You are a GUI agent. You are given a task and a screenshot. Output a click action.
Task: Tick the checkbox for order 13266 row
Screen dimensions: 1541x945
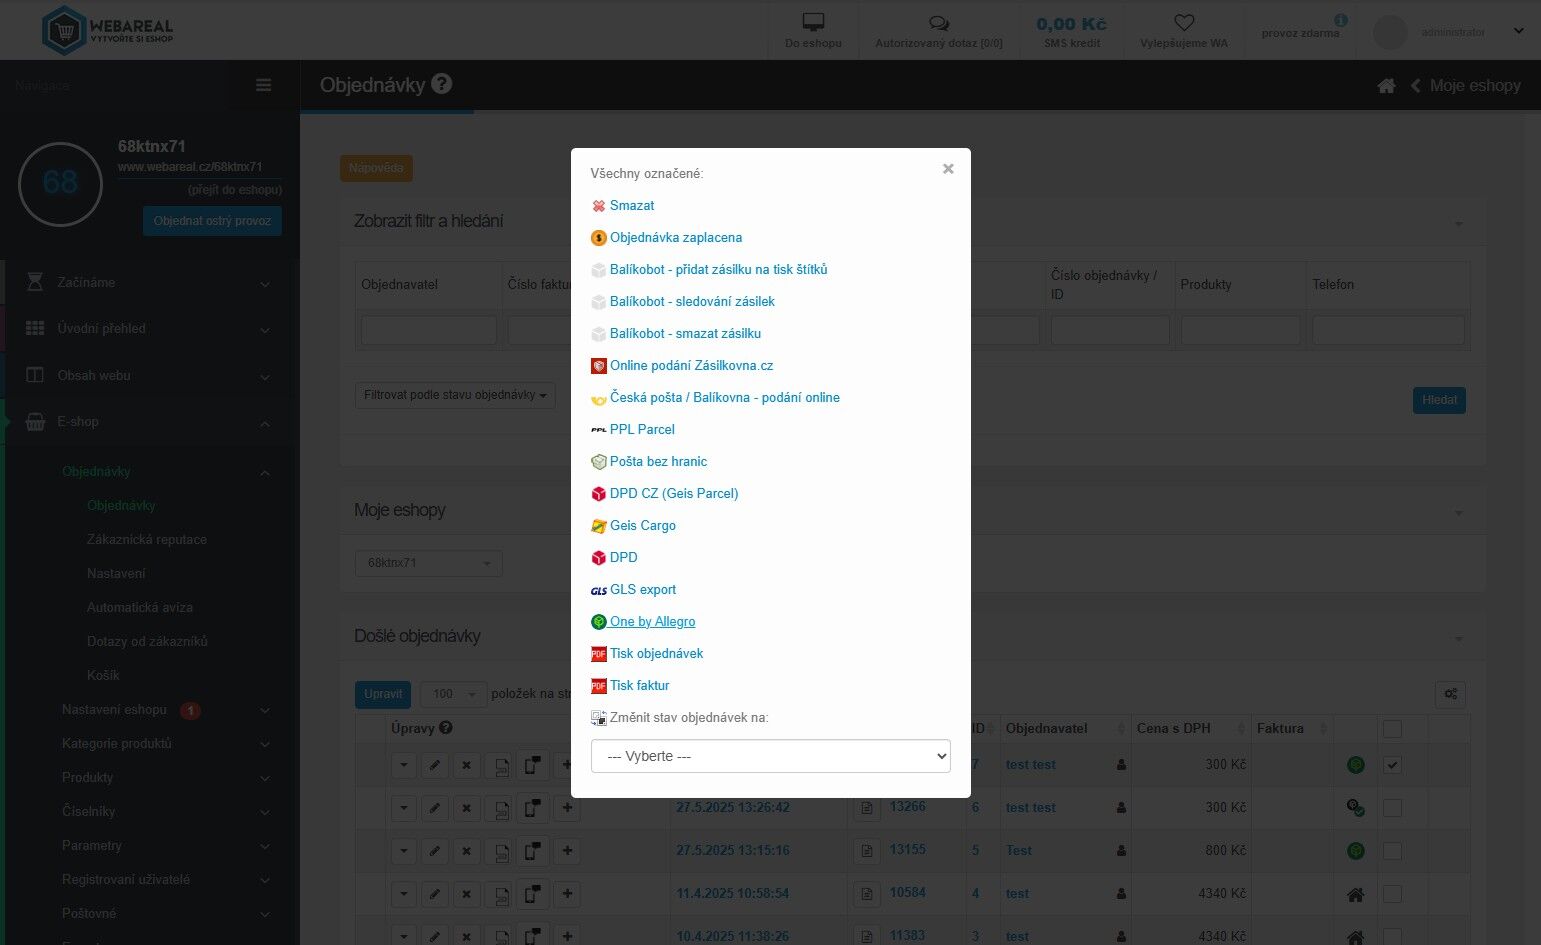(x=1392, y=808)
